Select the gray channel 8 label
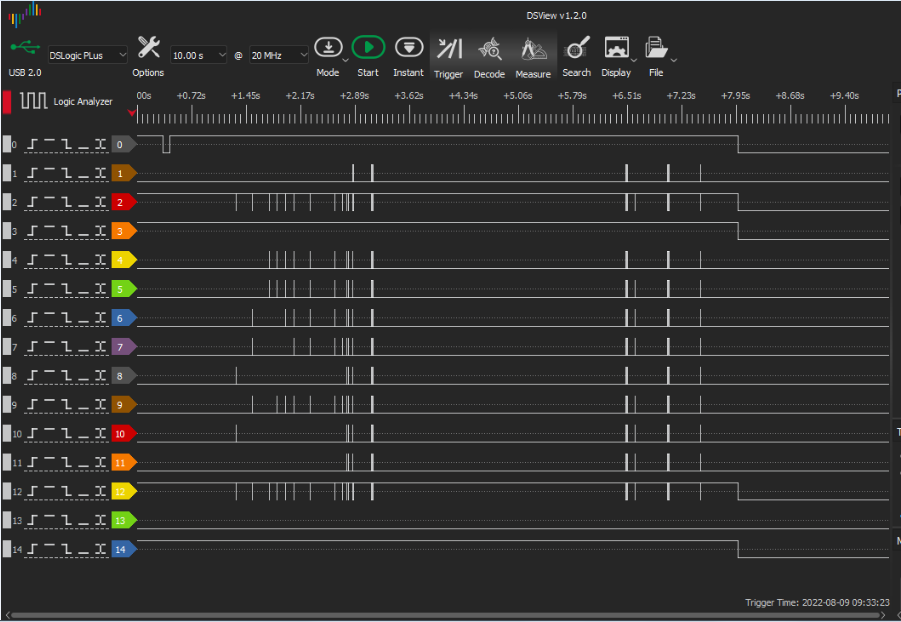901x622 pixels. point(124,376)
